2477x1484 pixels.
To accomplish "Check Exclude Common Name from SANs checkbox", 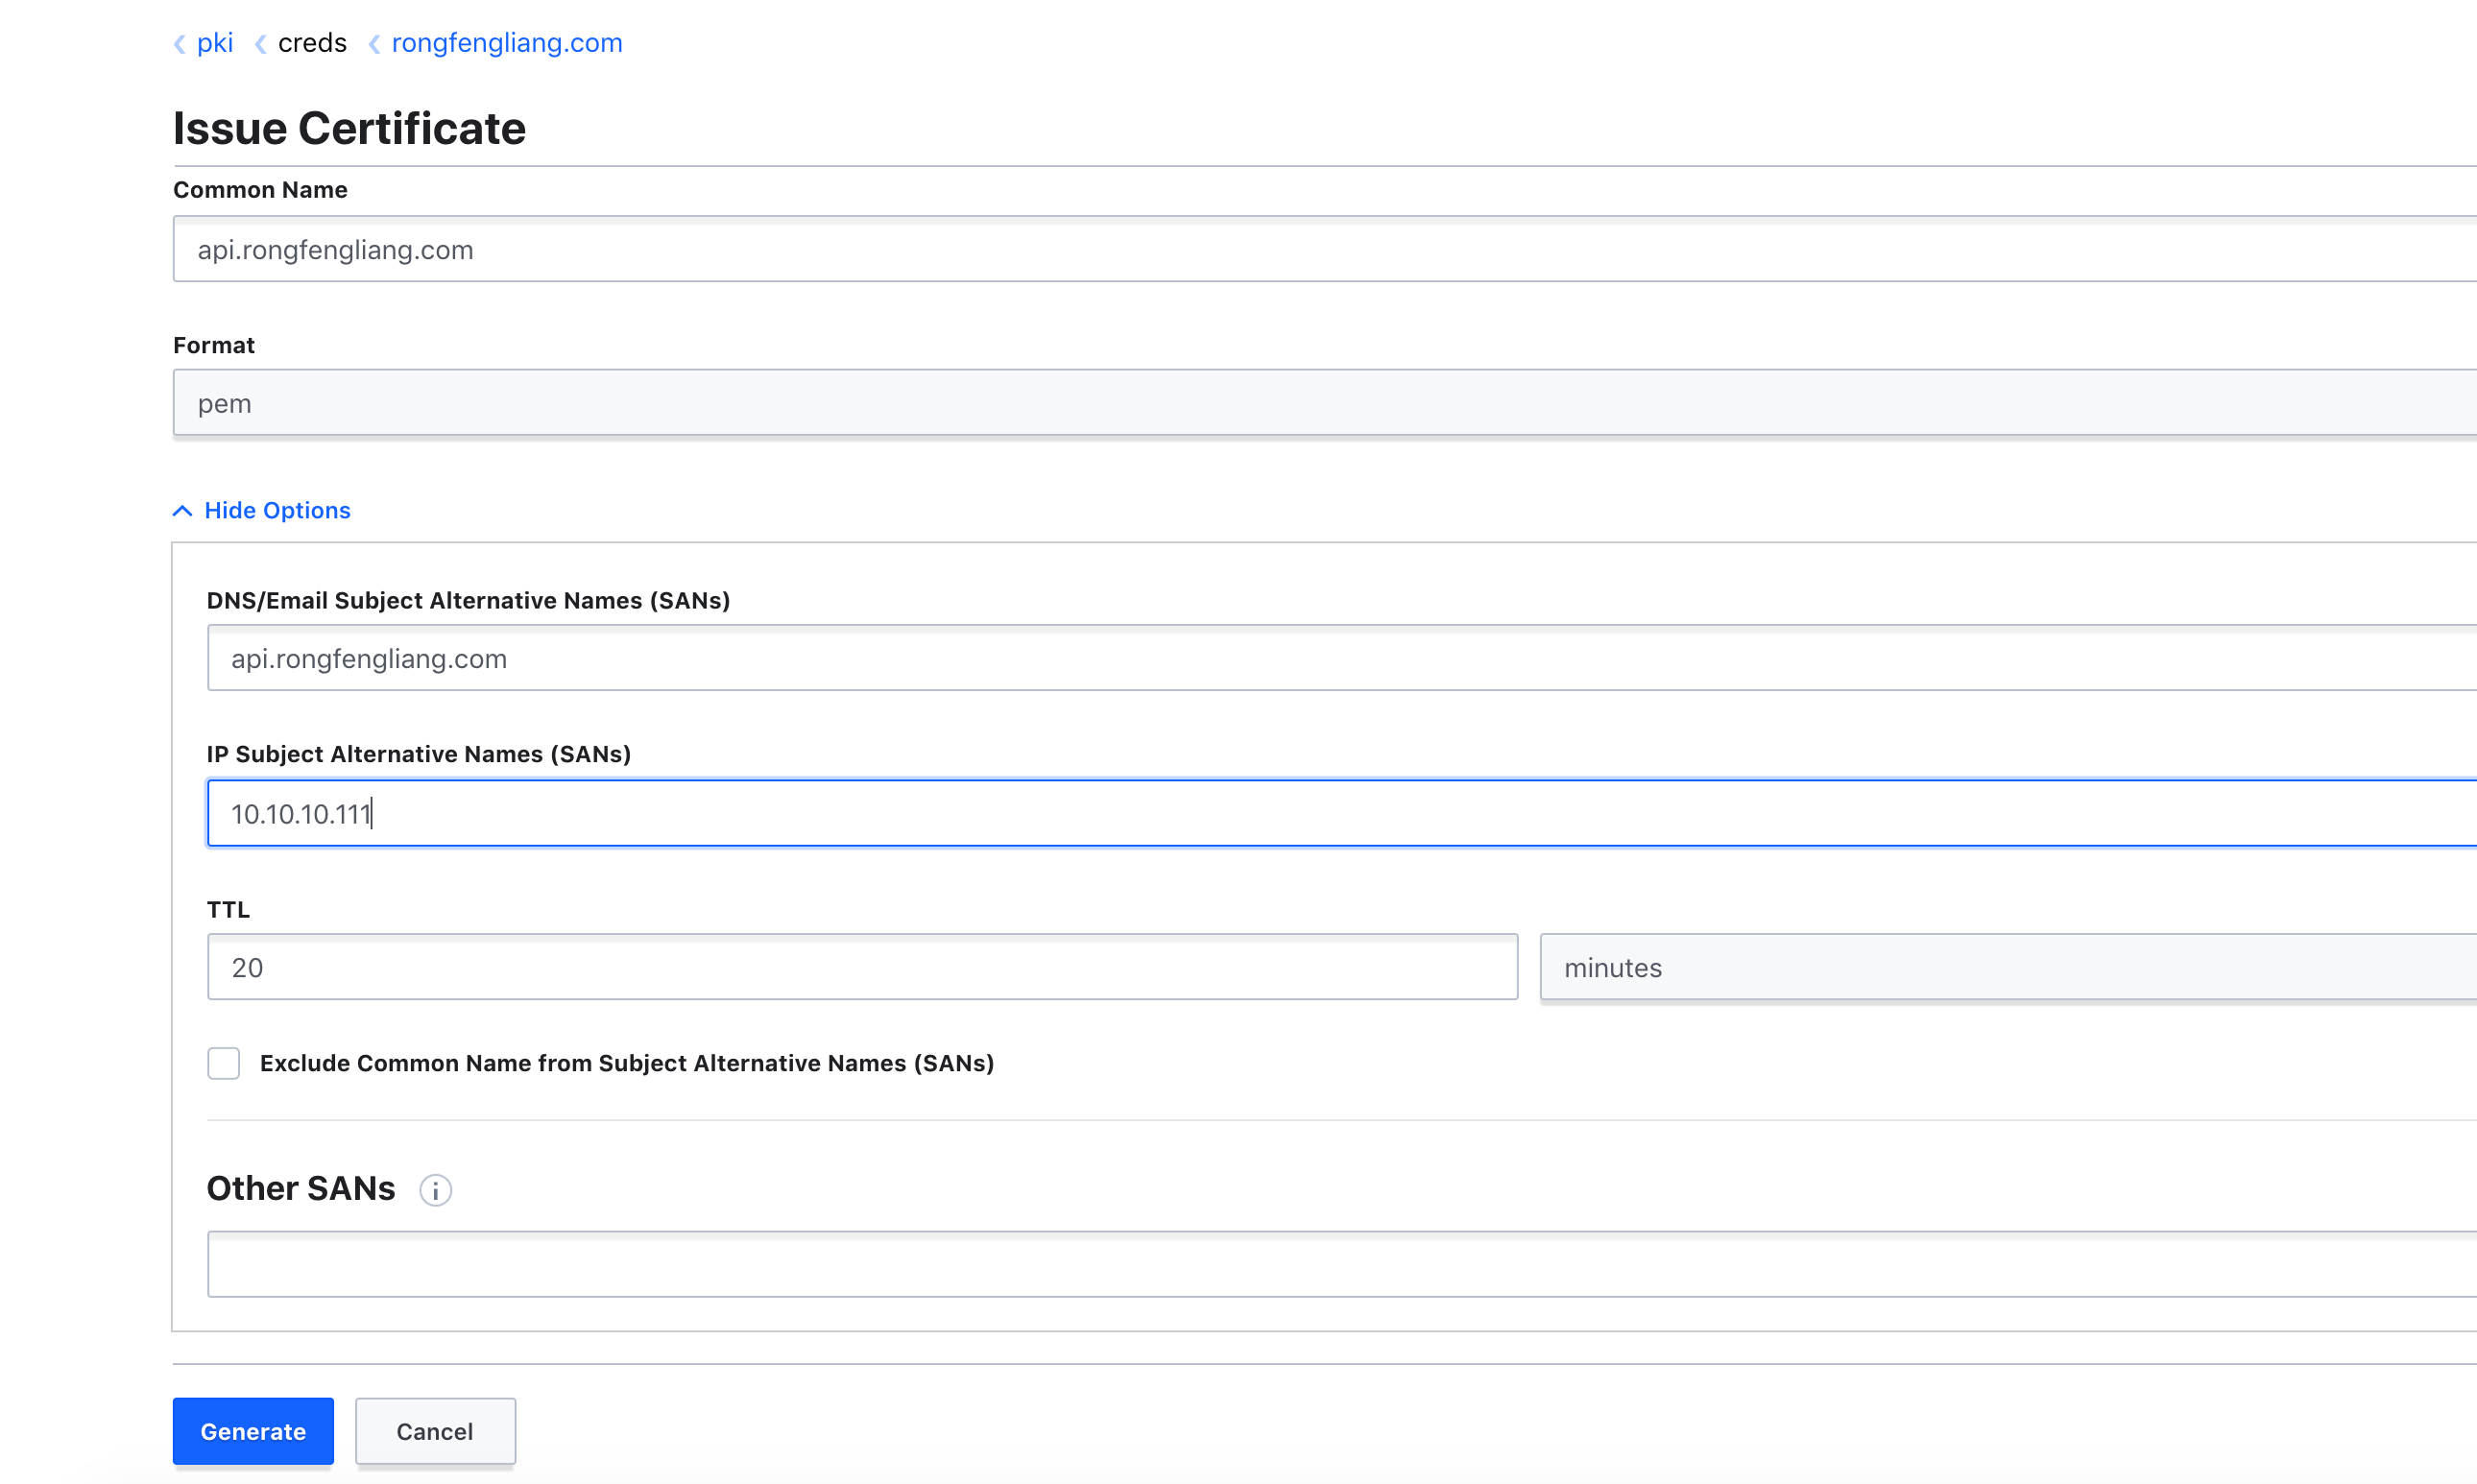I will [x=224, y=1063].
